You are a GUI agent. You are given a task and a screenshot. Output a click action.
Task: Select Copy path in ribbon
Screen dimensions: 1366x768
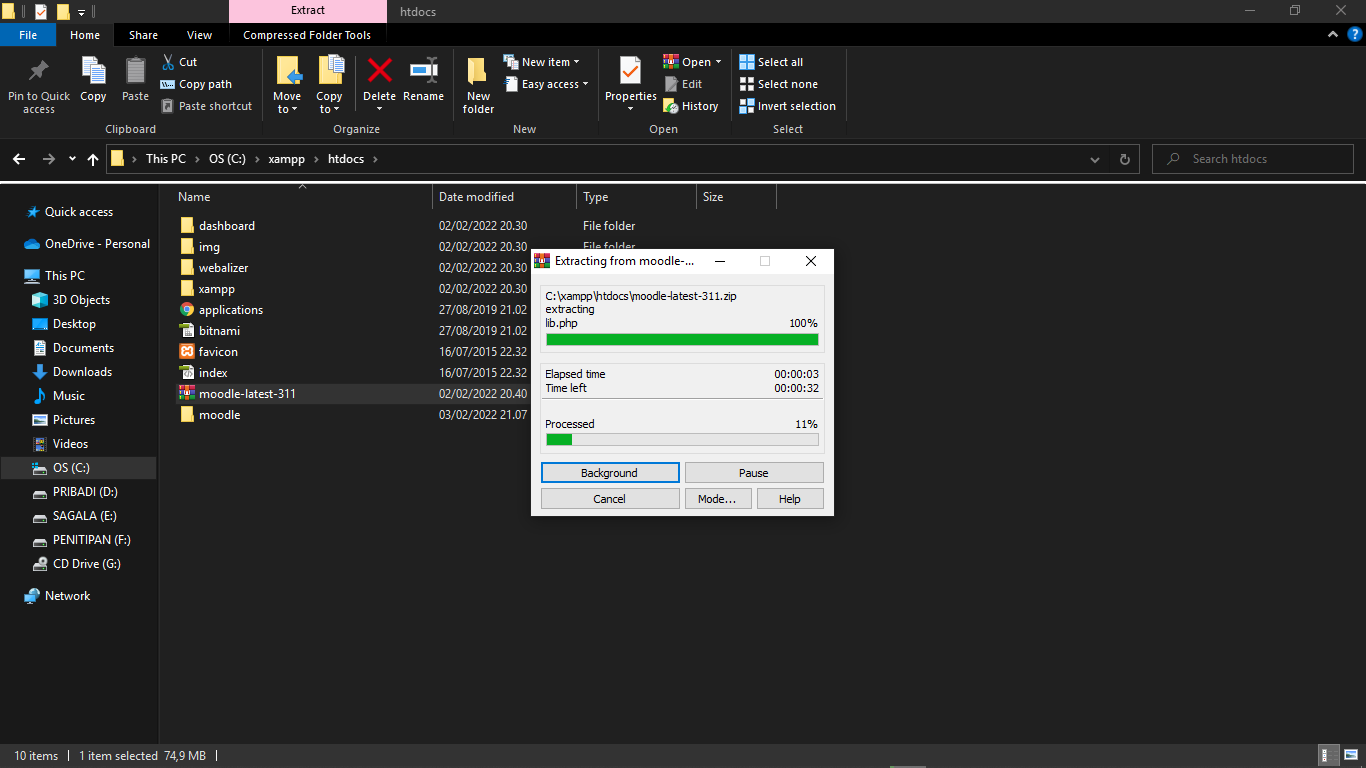196,84
